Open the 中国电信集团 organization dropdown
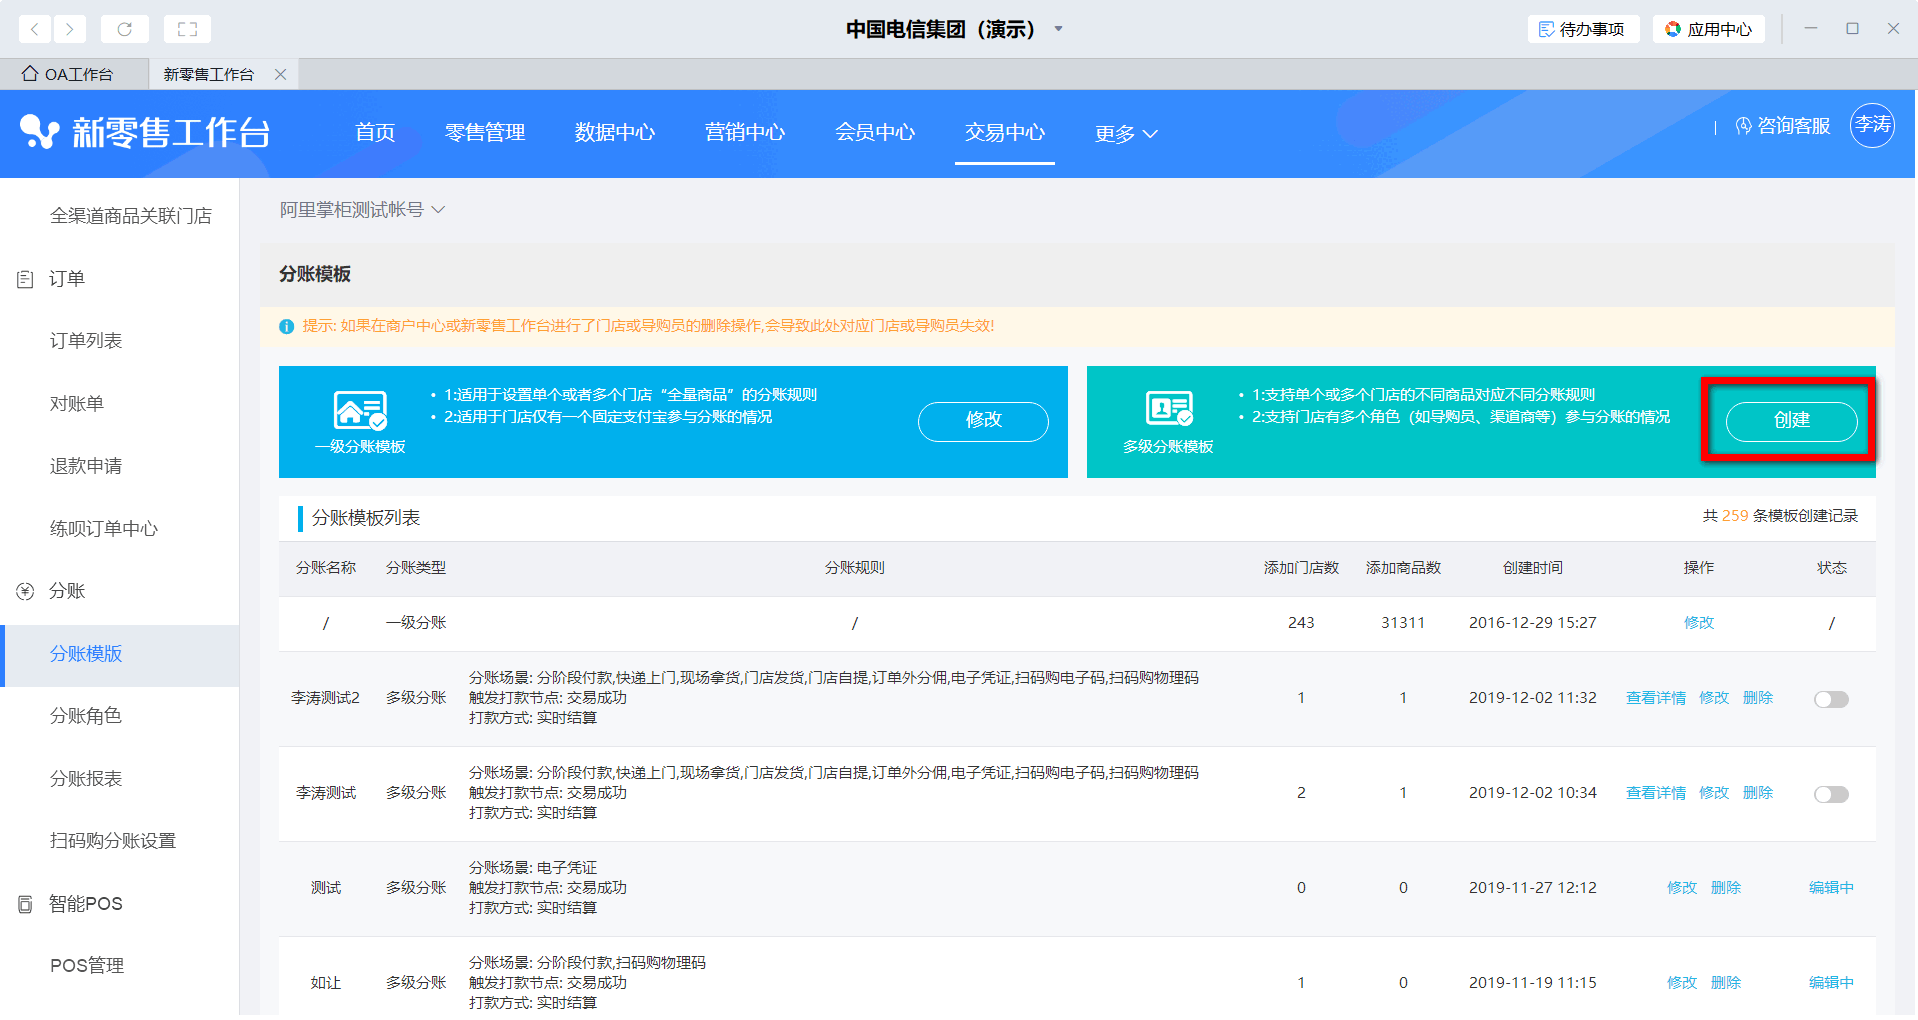The image size is (1918, 1020). point(1058,29)
